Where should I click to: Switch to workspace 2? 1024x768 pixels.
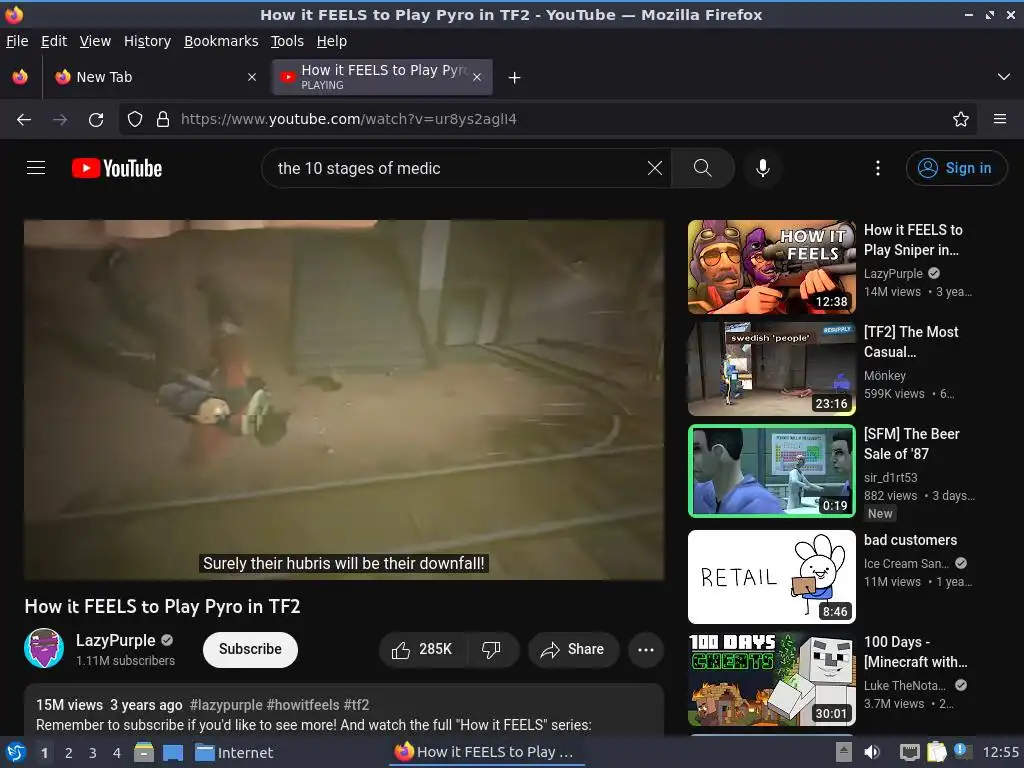[x=69, y=753]
